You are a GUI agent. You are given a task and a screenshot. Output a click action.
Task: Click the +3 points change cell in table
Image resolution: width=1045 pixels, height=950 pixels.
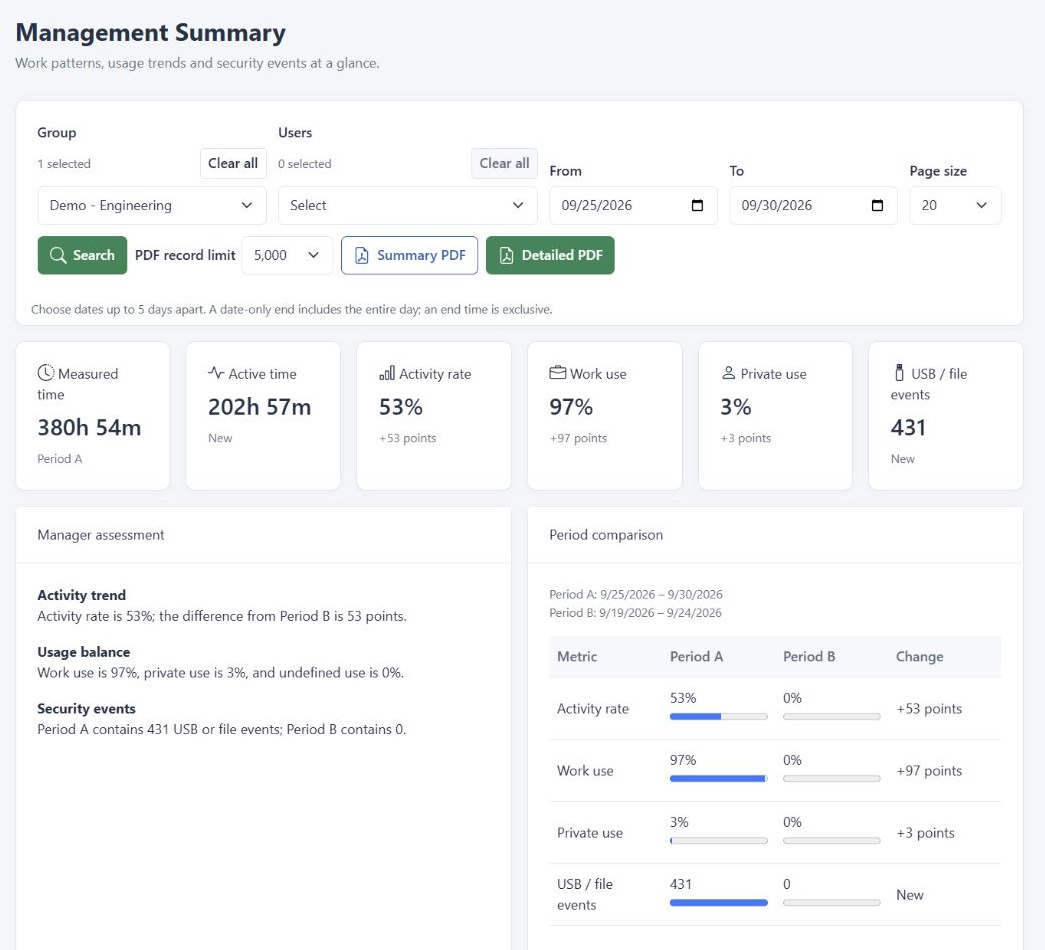pyautogui.click(x=925, y=833)
